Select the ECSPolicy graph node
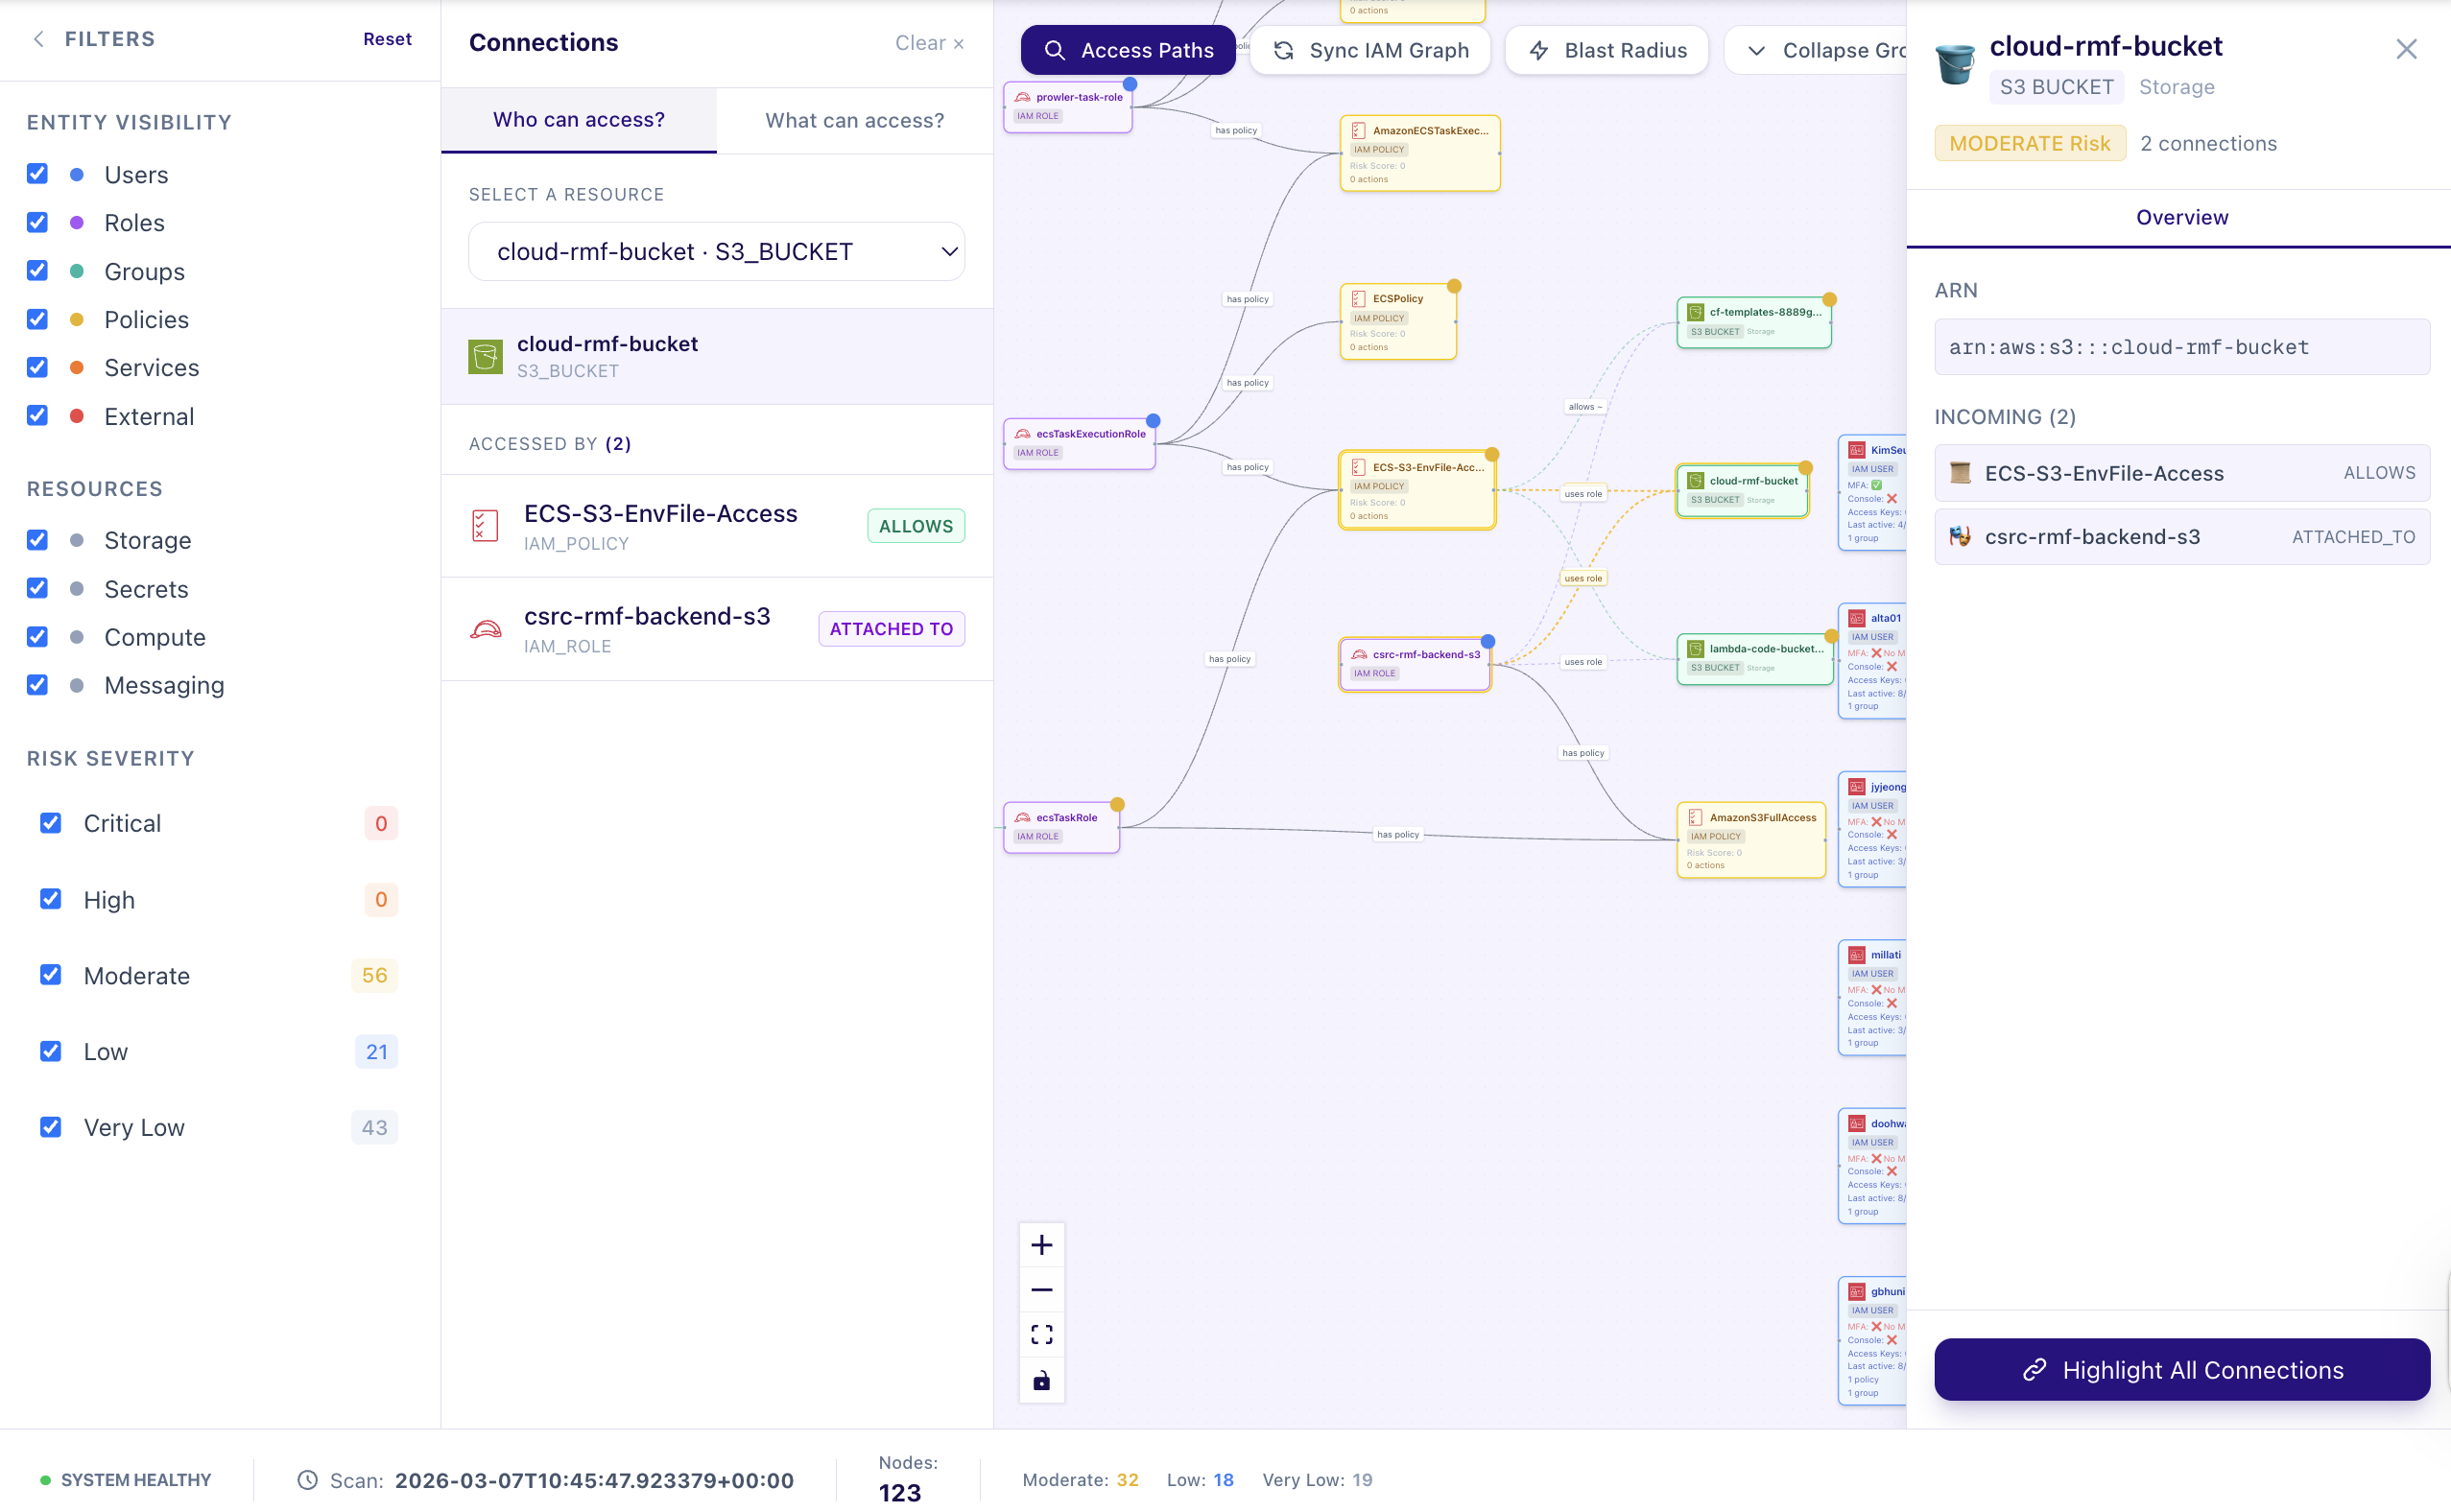Image resolution: width=2451 pixels, height=1512 pixels. (x=1397, y=322)
